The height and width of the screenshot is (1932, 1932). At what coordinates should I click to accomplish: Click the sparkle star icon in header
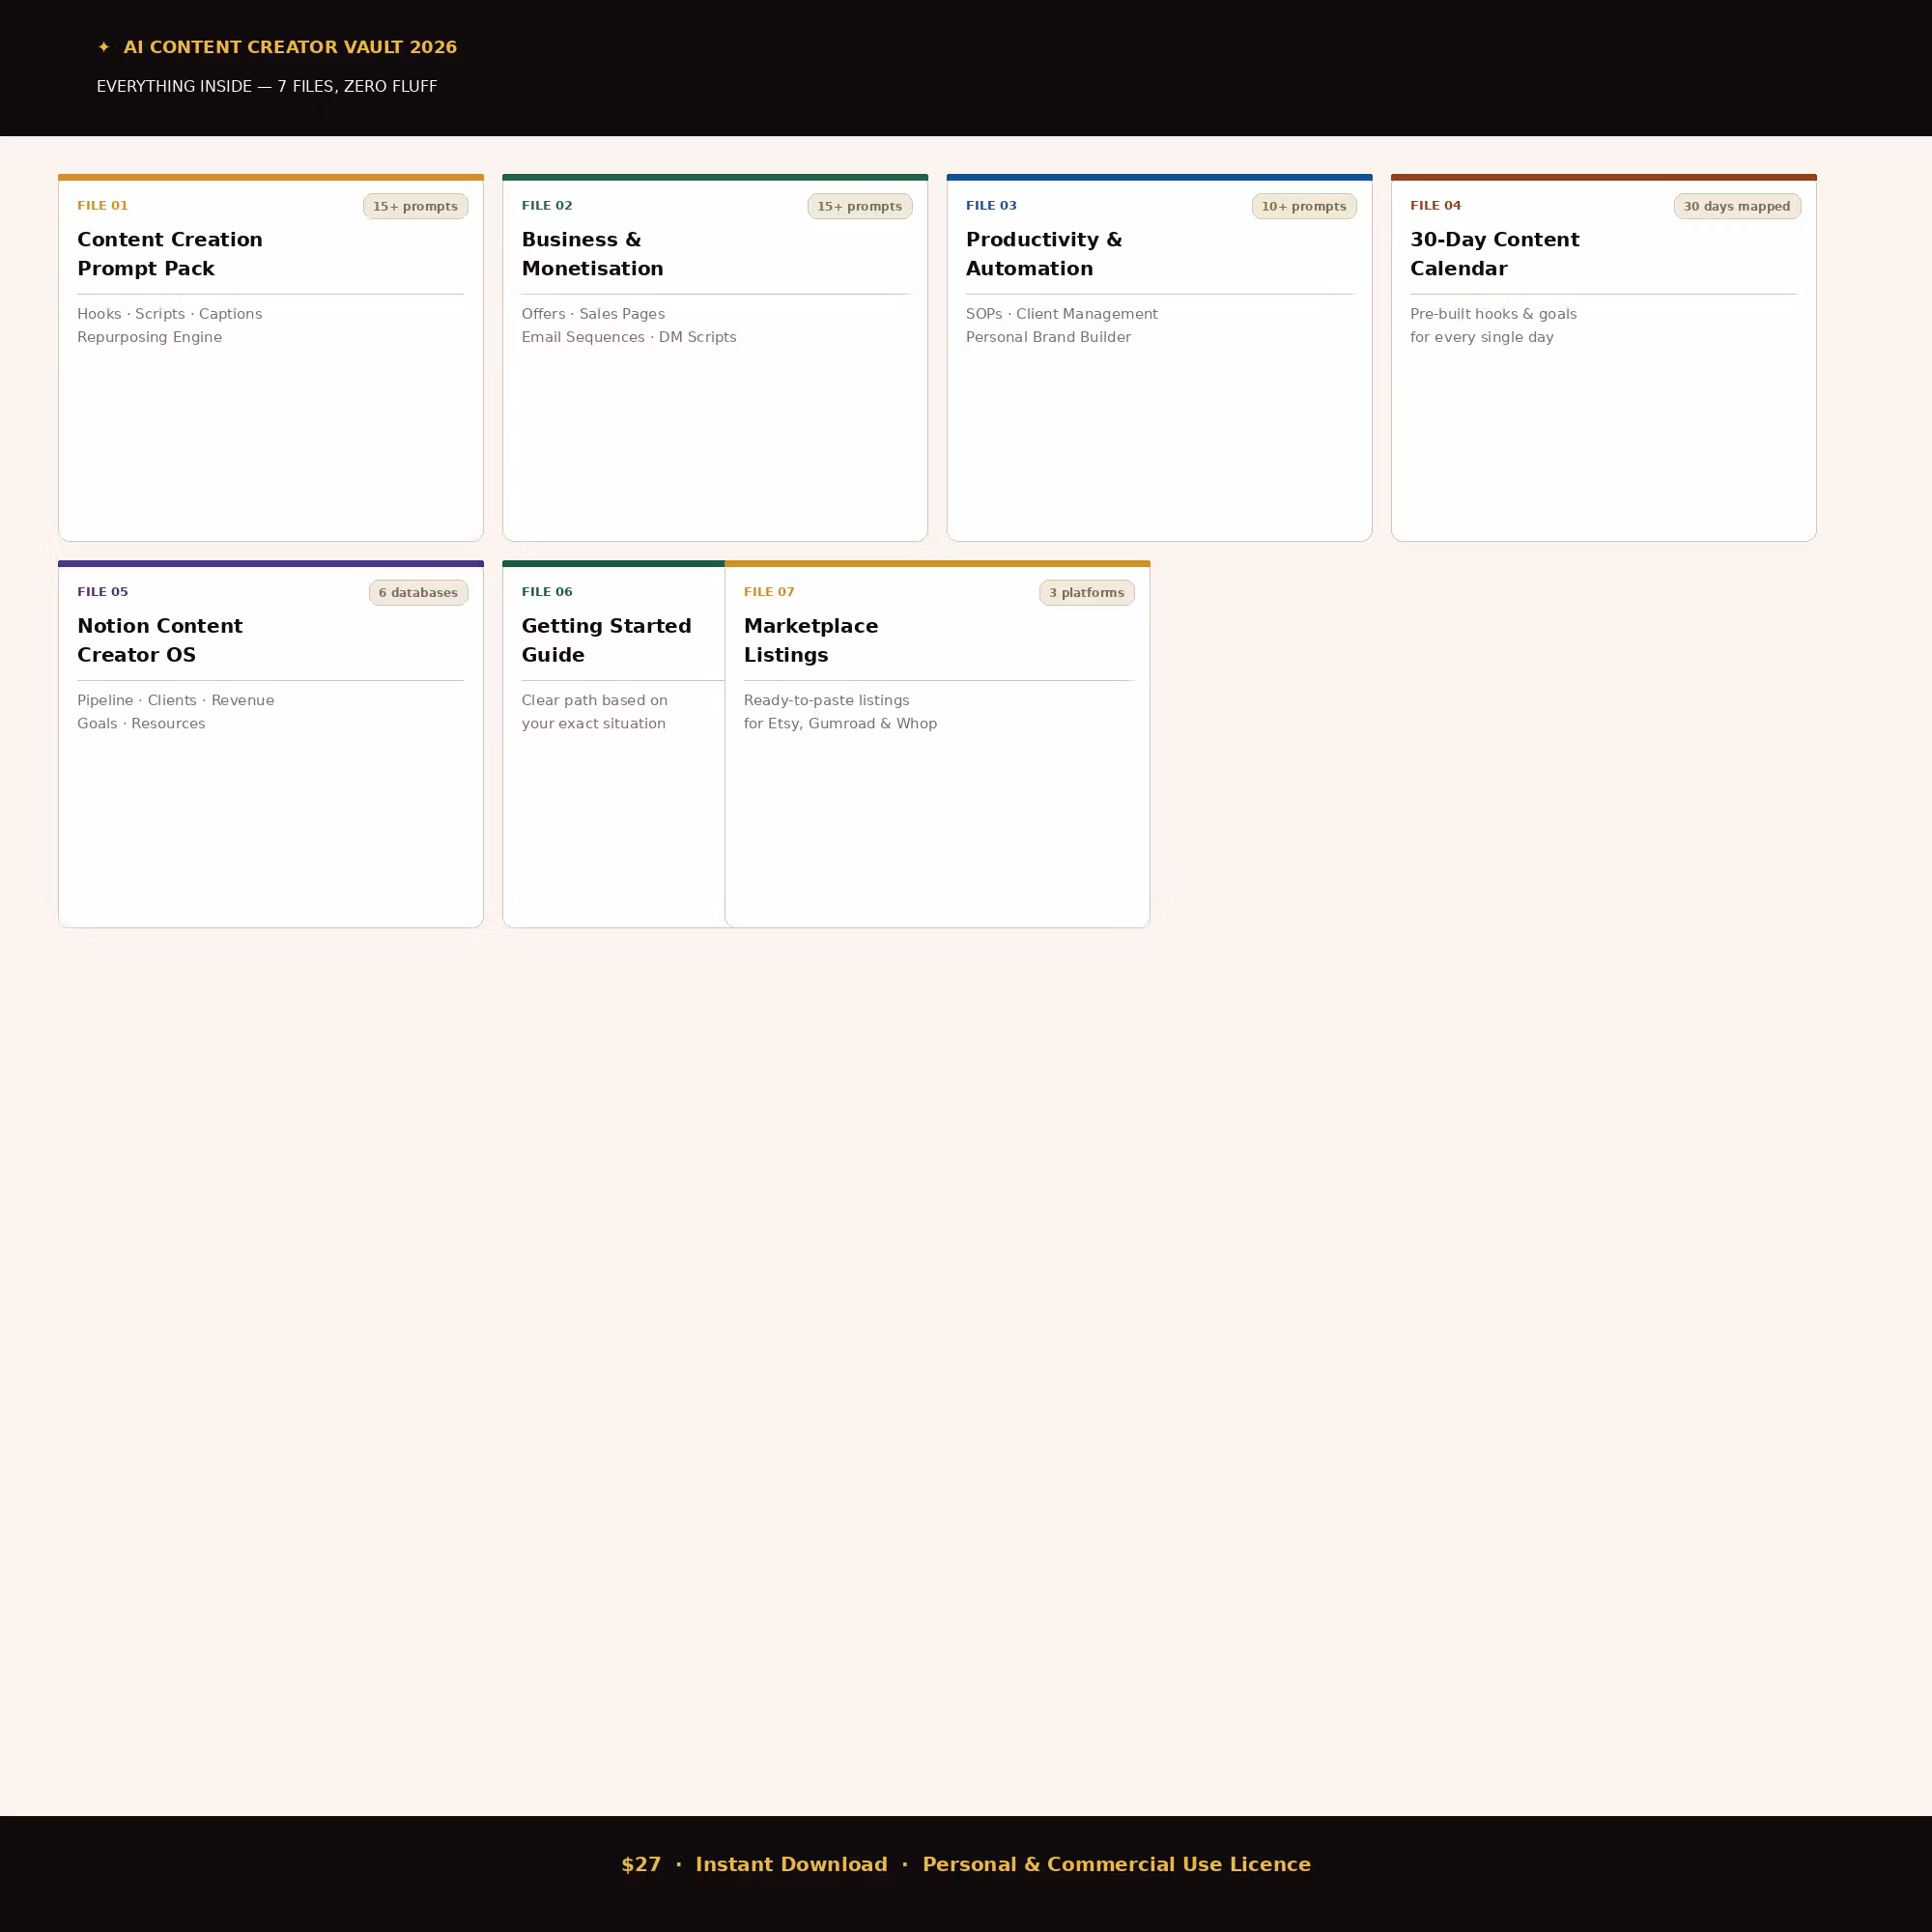coord(104,47)
